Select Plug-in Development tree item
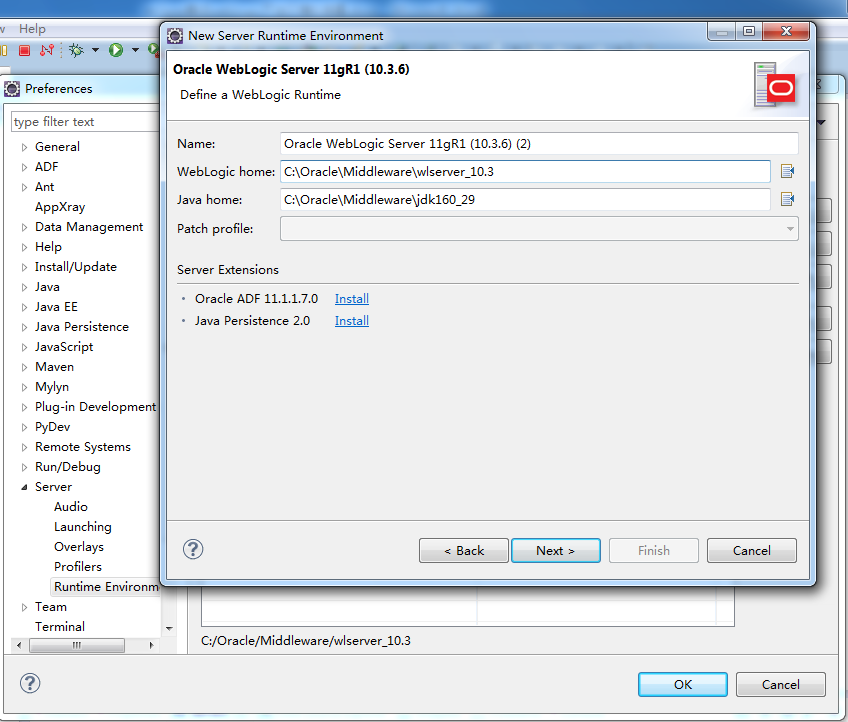This screenshot has width=848, height=722. pyautogui.click(x=95, y=407)
